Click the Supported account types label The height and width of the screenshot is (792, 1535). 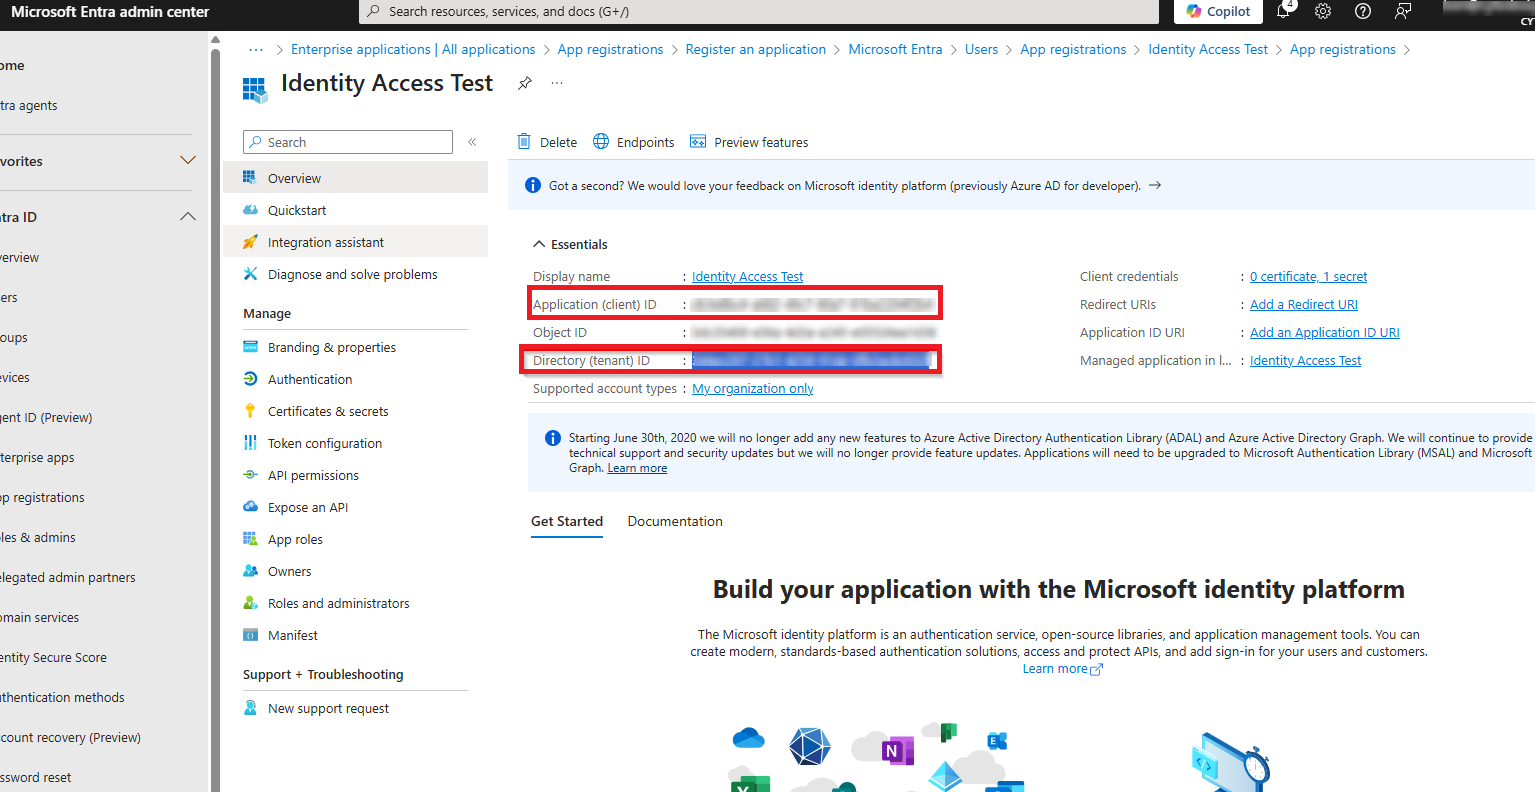605,388
